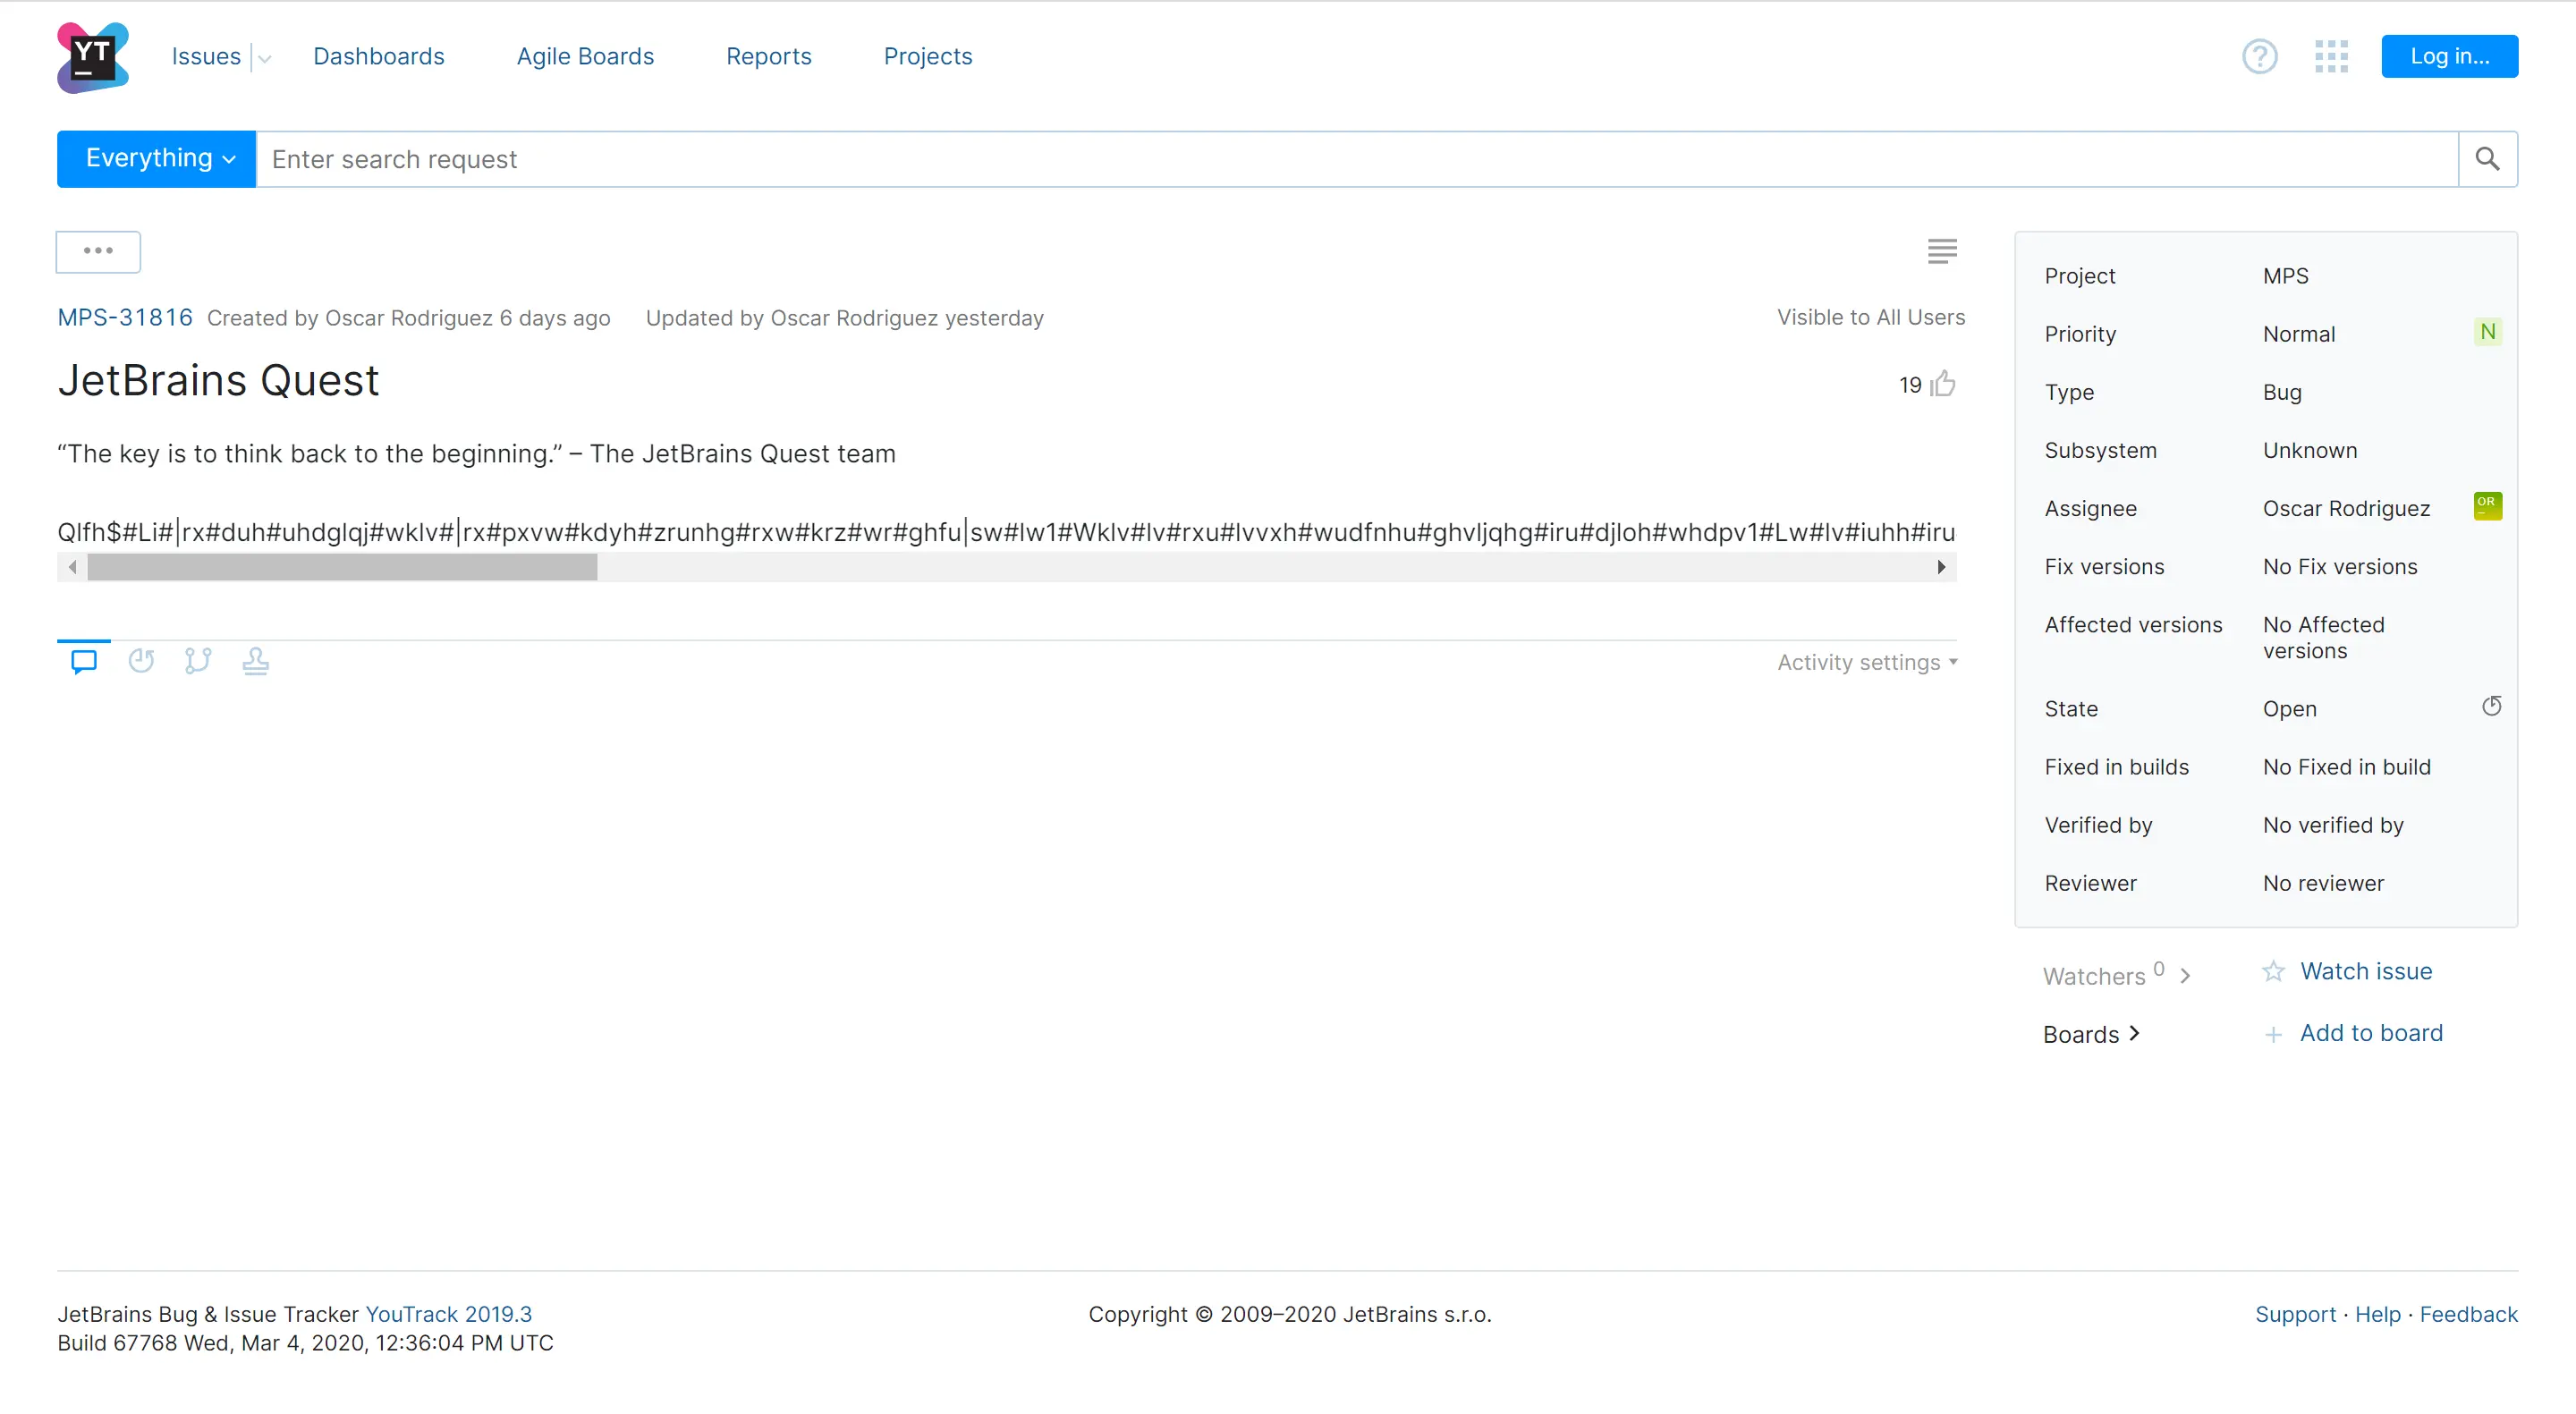Go to the Reports menu
The width and height of the screenshot is (2576, 1414).
click(768, 57)
